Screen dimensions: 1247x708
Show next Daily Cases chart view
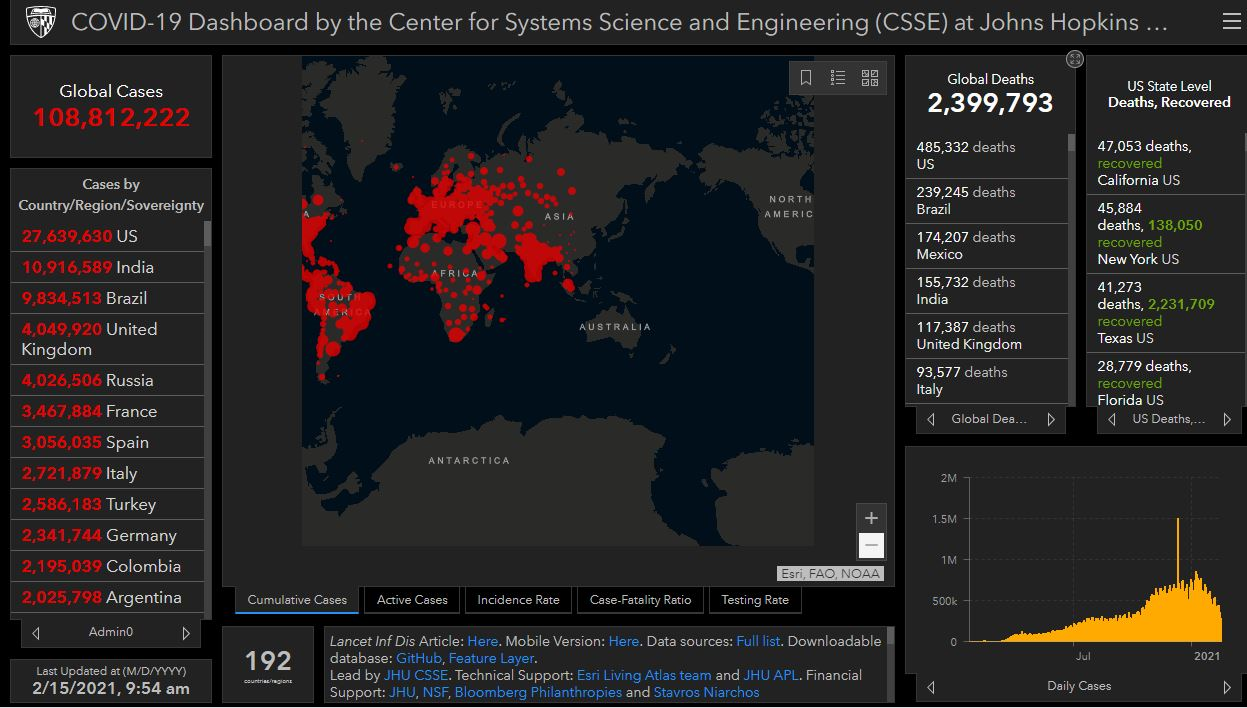(1227, 687)
